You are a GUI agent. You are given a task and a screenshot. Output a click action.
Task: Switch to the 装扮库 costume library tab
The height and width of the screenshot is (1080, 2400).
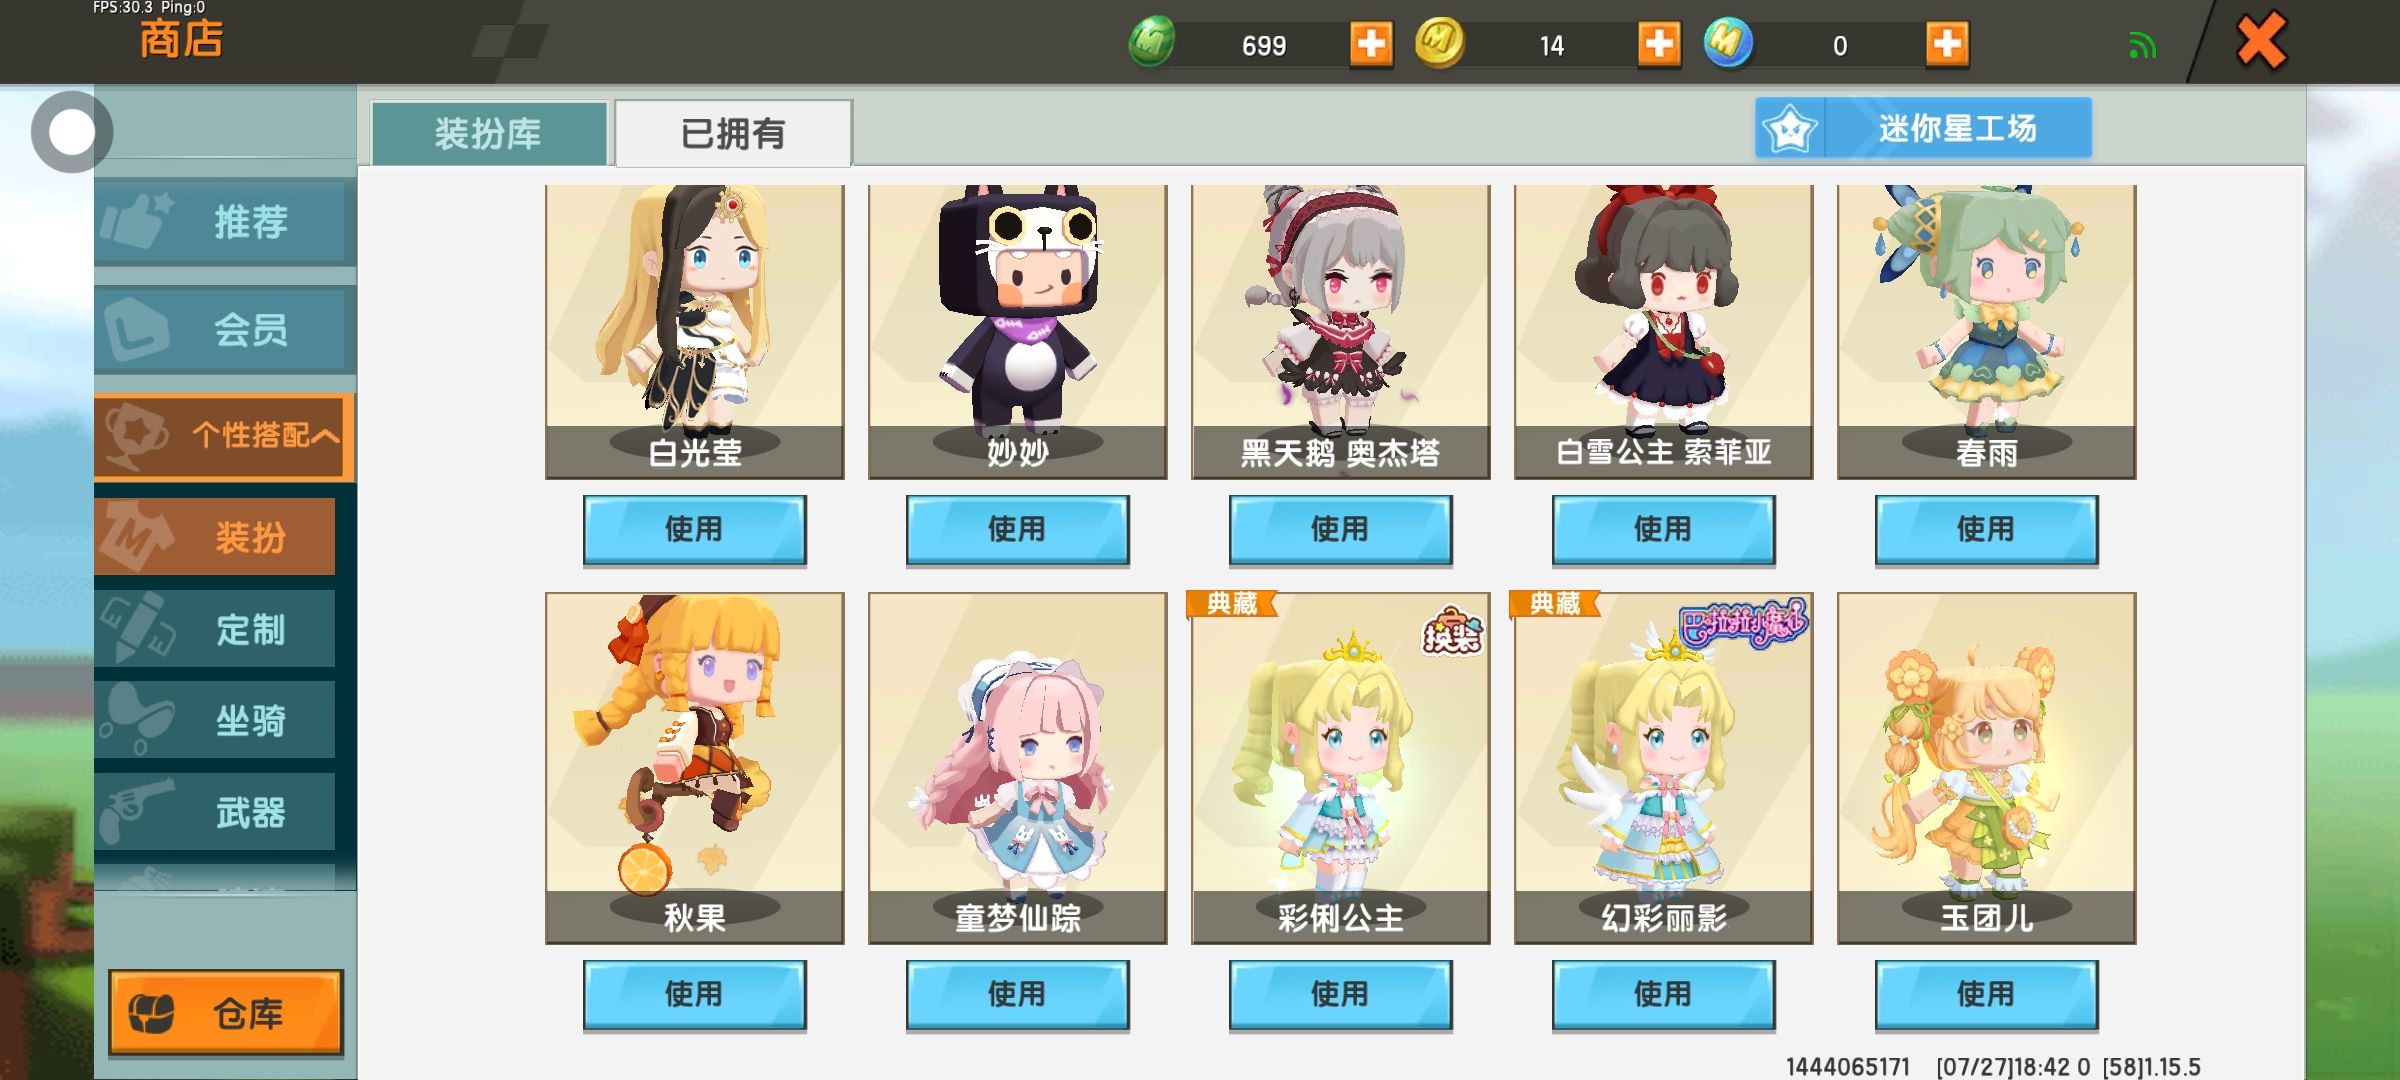click(489, 133)
